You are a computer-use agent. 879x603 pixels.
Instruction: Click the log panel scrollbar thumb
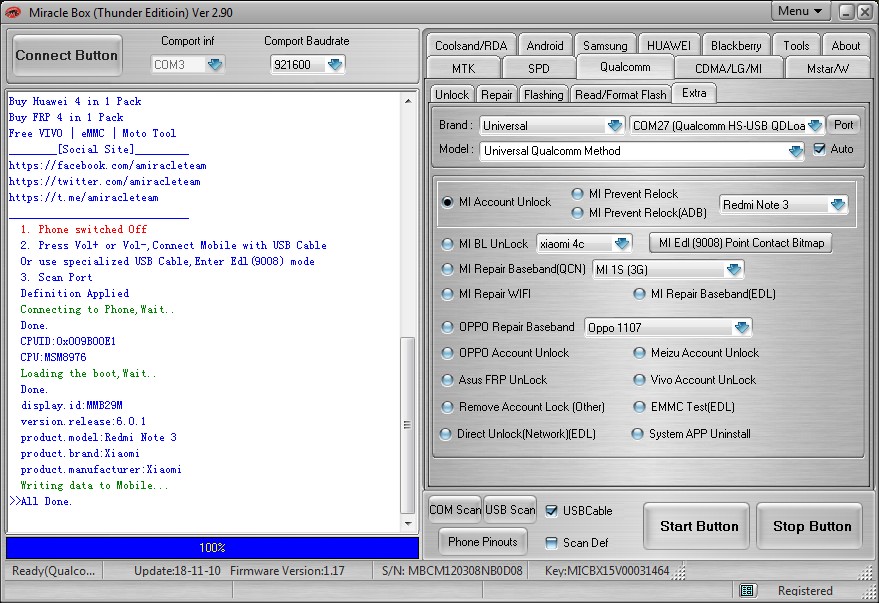click(408, 425)
